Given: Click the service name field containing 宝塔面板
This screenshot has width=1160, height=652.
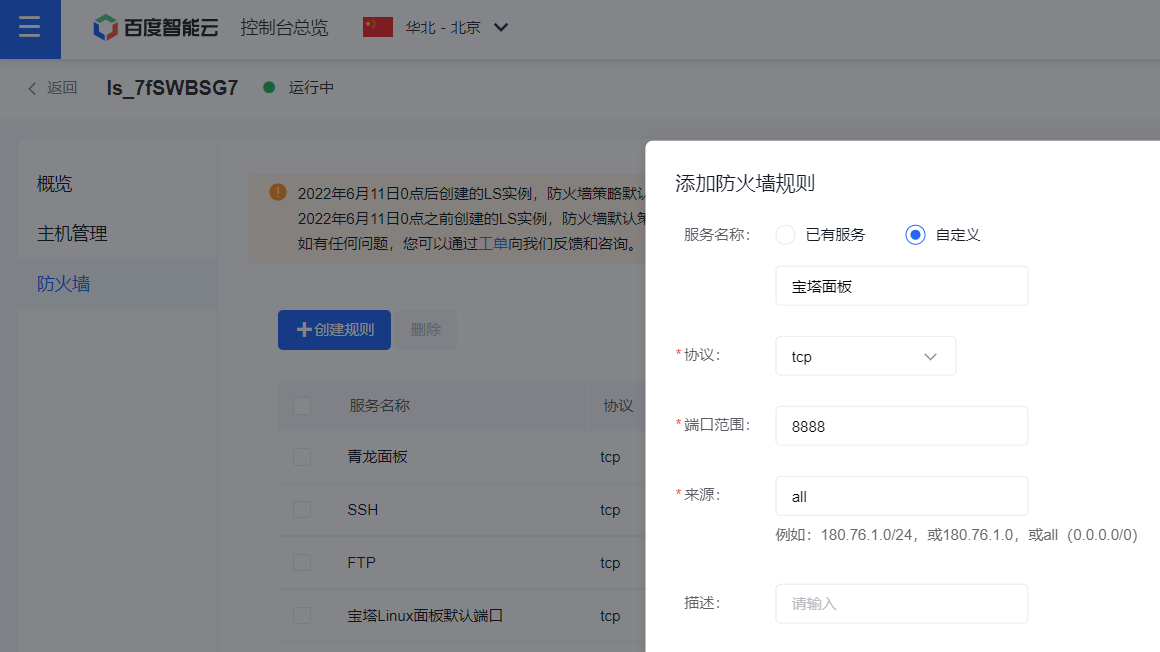Looking at the screenshot, I should [902, 286].
